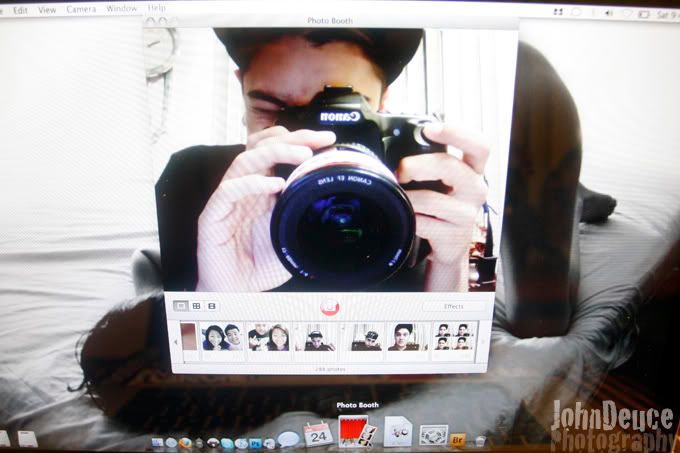Open the Trash in the Dock
The width and height of the screenshot is (680, 453).
coord(480,441)
